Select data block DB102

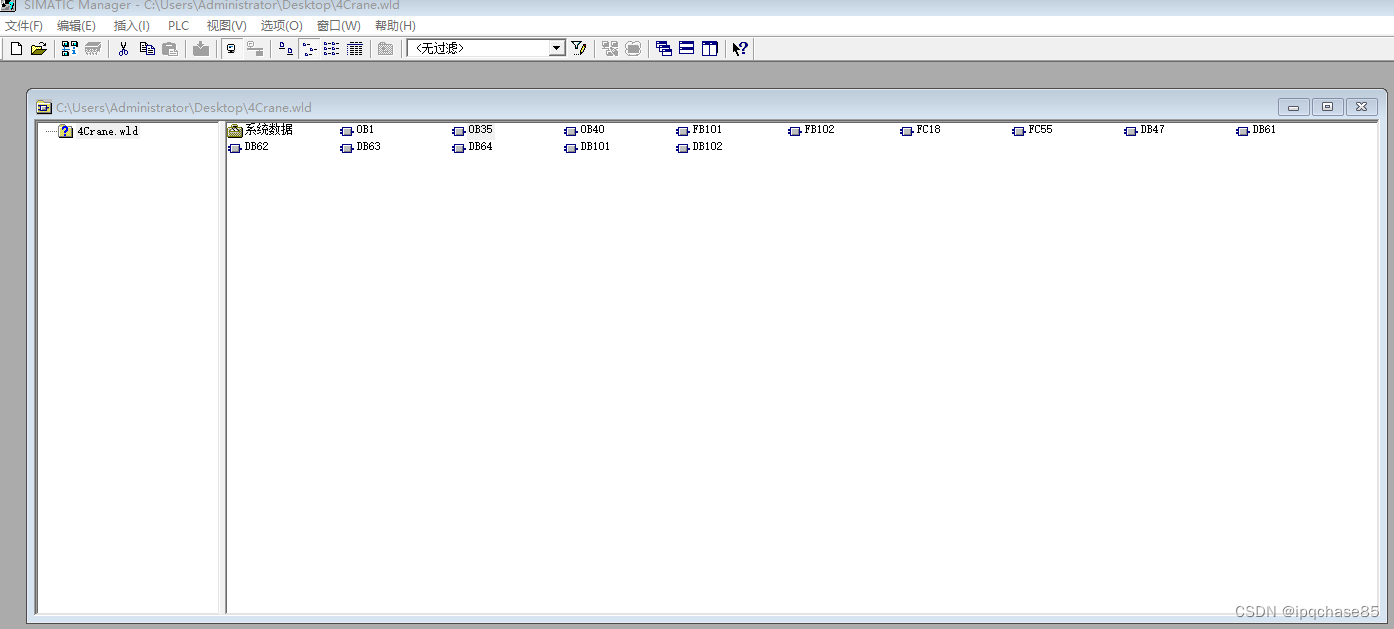click(x=699, y=147)
